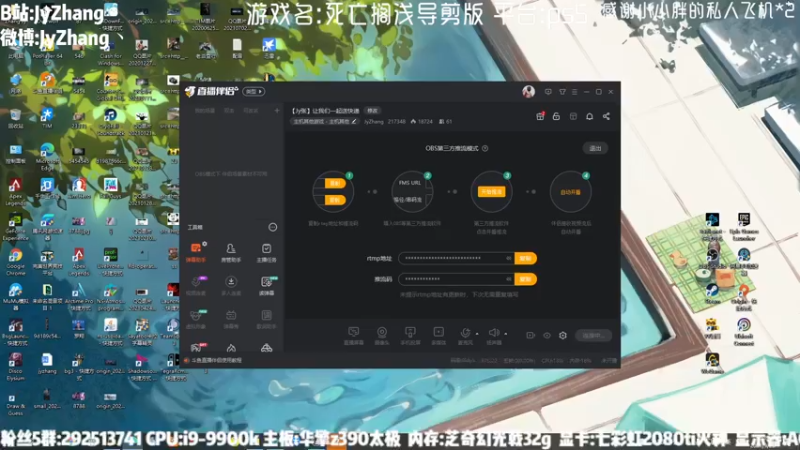This screenshot has height=450, width=800.
Task: Select the Google Chrome desktop icon
Action: (15, 262)
